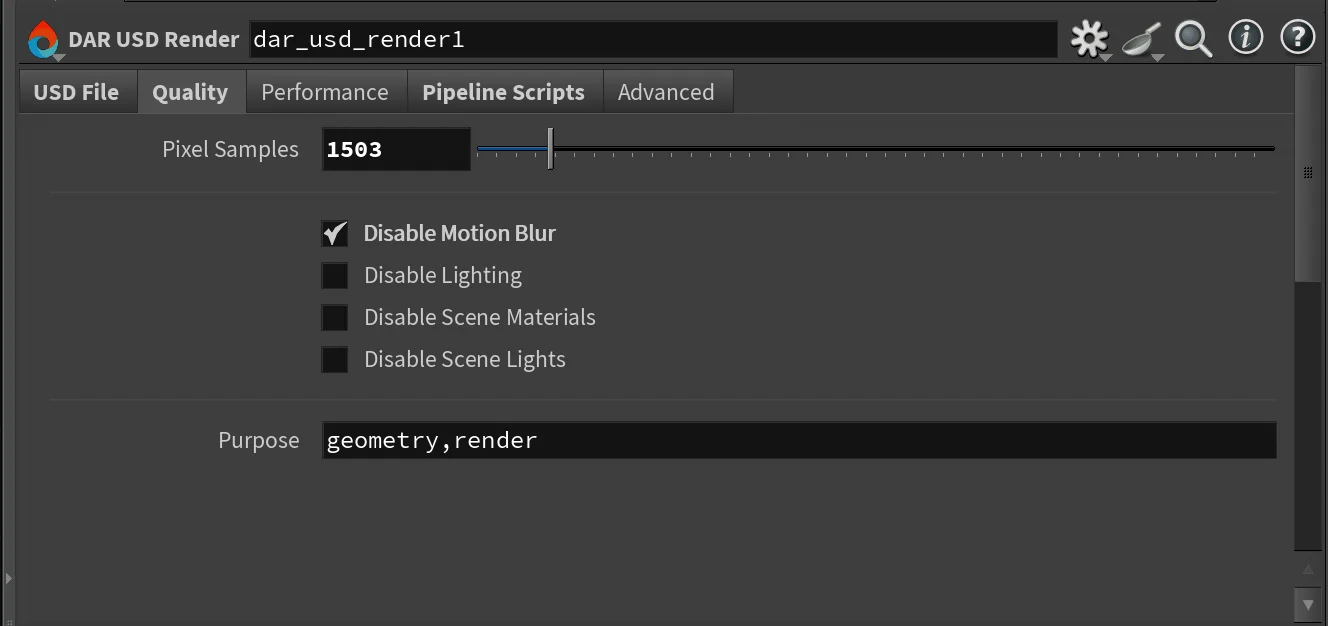The width and height of the screenshot is (1328, 626).
Task: Open the Pipeline Scripts tab
Action: click(x=505, y=91)
